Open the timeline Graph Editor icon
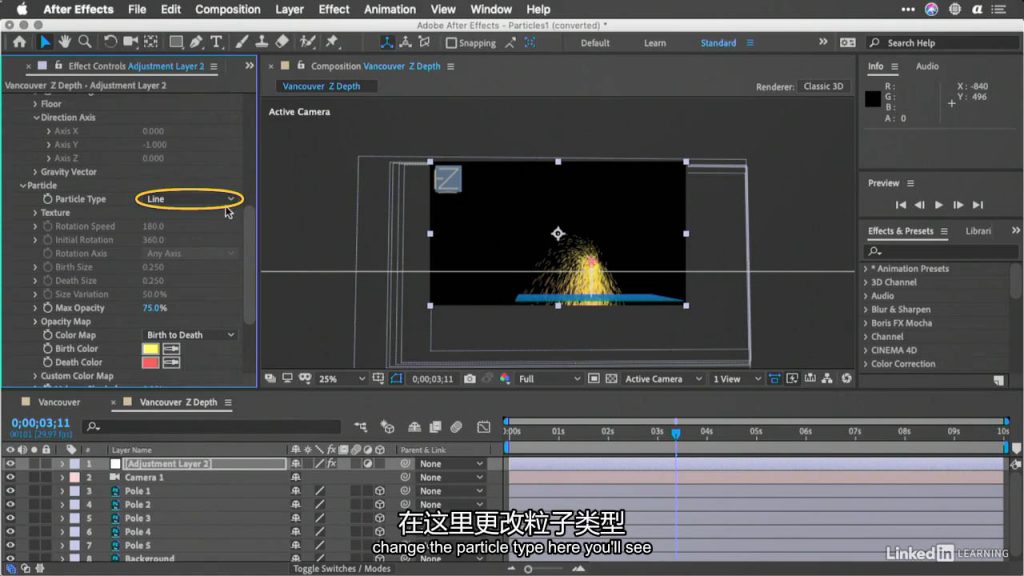Screen dimensions: 1024x576 click(x=483, y=427)
